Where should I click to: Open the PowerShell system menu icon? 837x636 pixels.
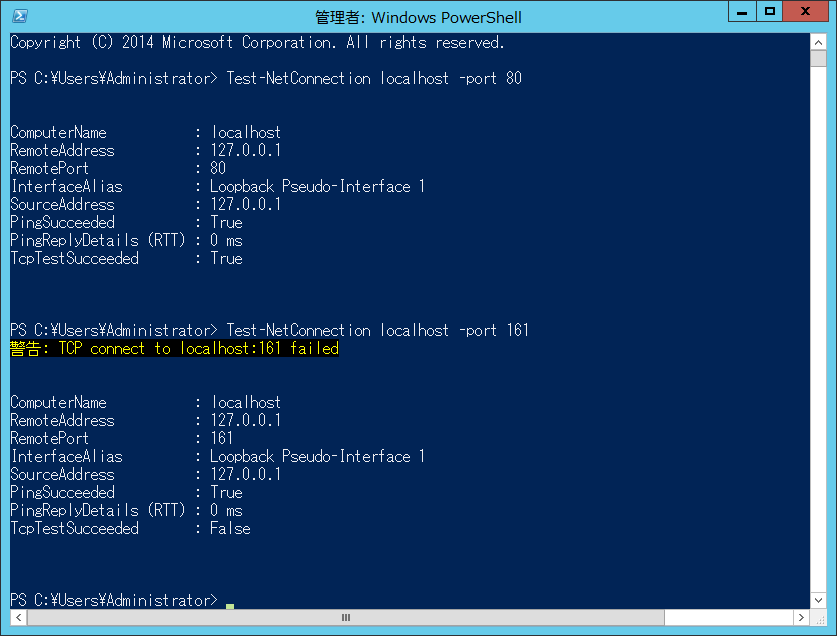(x=20, y=16)
